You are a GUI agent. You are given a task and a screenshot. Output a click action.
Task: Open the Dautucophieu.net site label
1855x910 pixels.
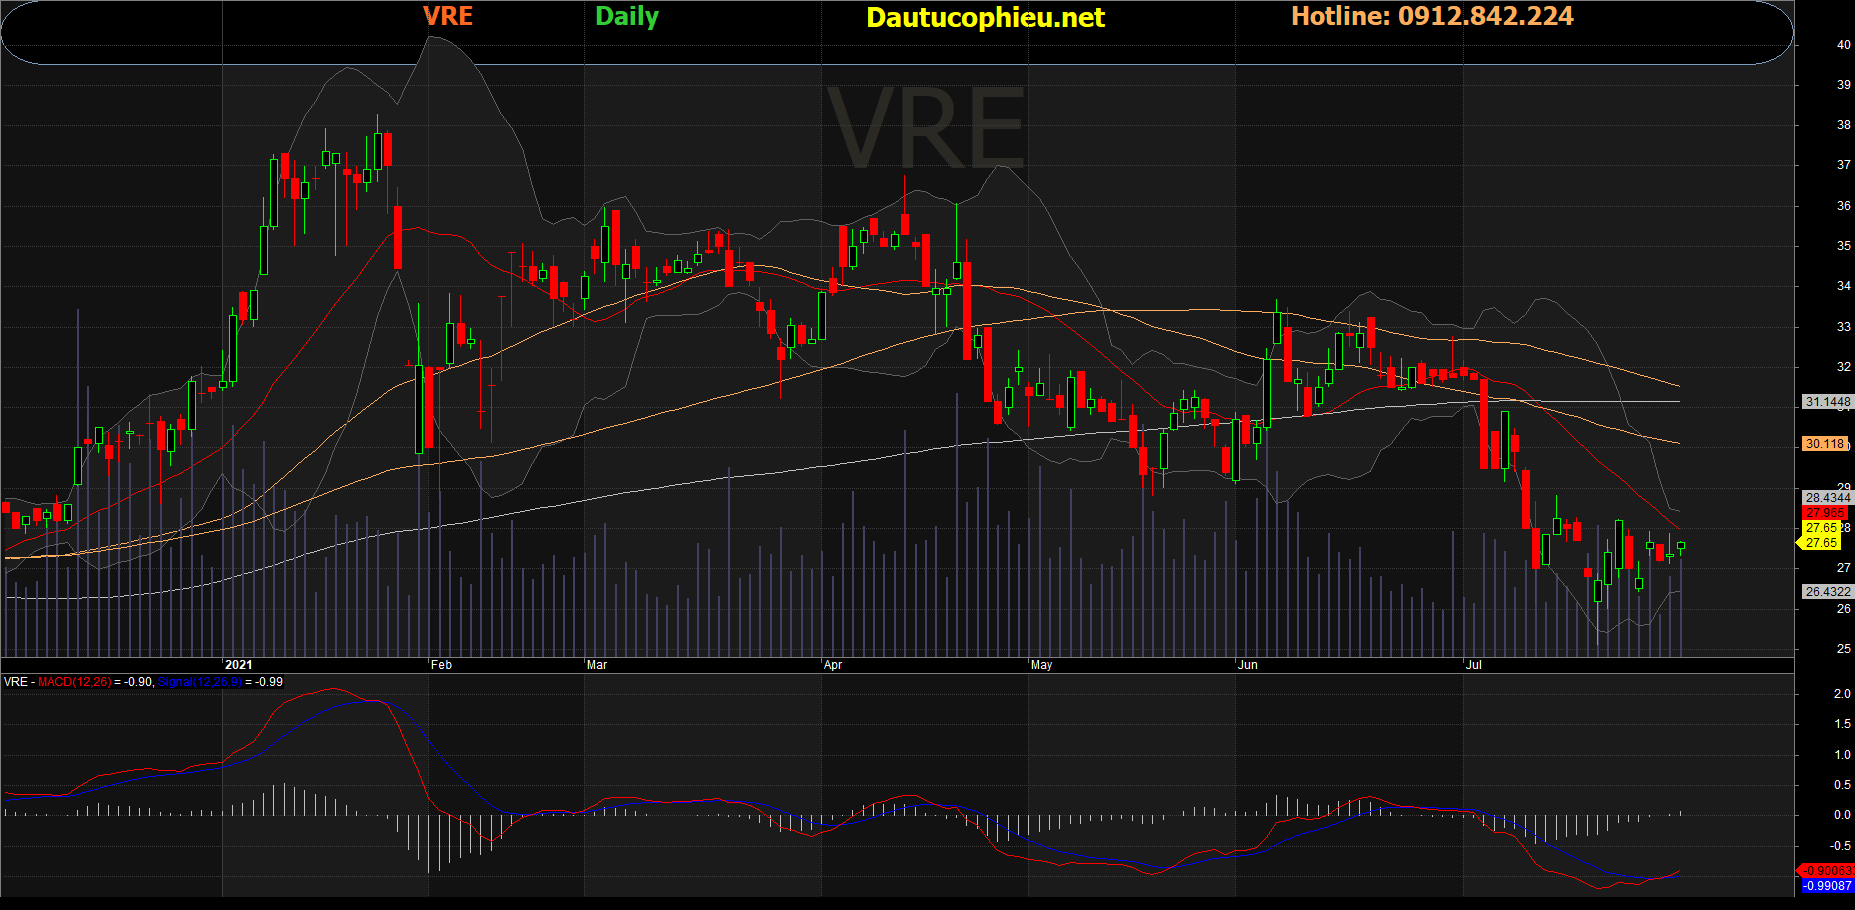click(985, 17)
